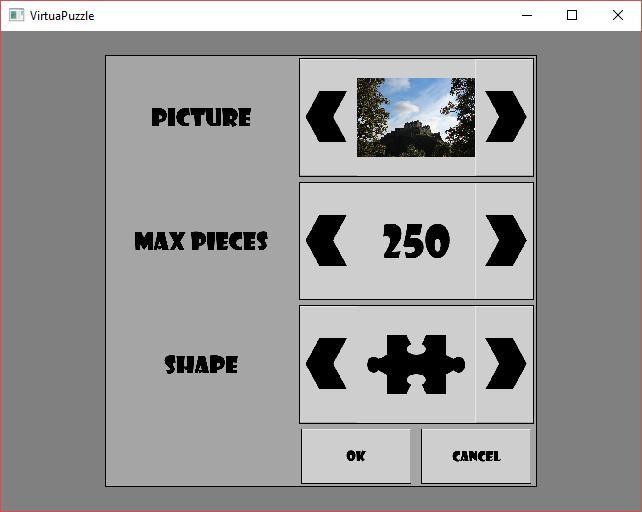The image size is (642, 512).
Task: Decrease max pieces with the left arrow
Action: tap(326, 240)
